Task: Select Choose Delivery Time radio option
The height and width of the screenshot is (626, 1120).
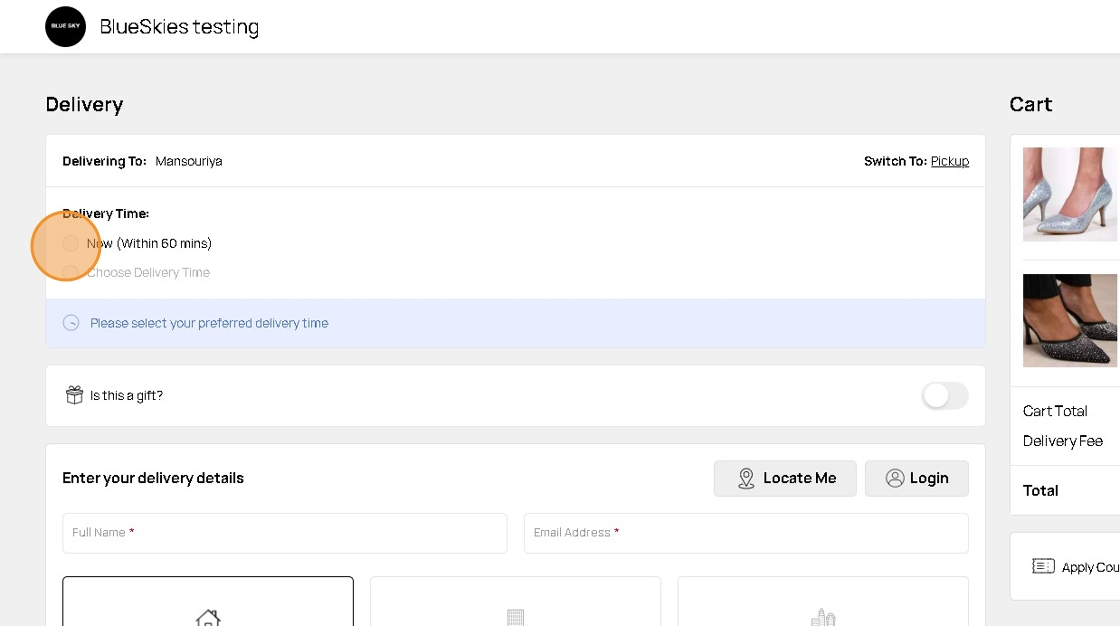Action: click(x=70, y=272)
